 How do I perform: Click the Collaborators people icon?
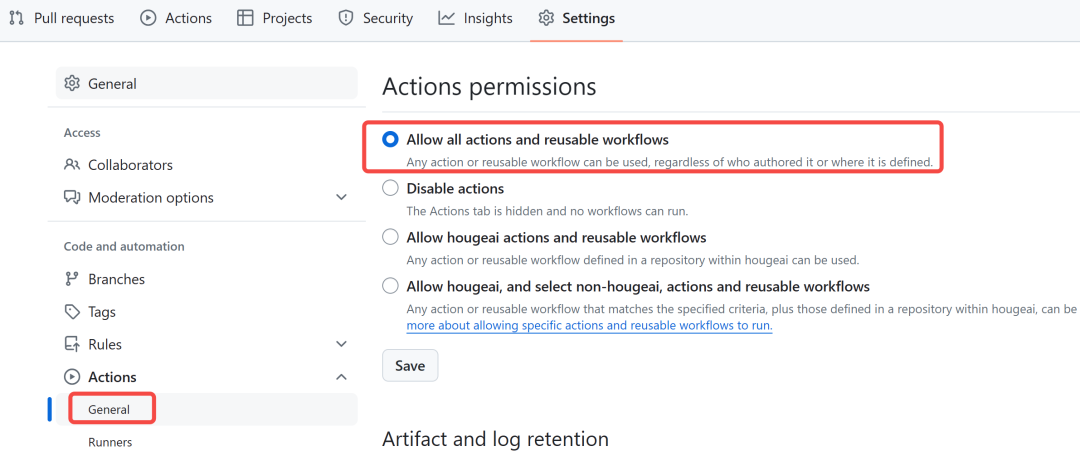coord(72,165)
